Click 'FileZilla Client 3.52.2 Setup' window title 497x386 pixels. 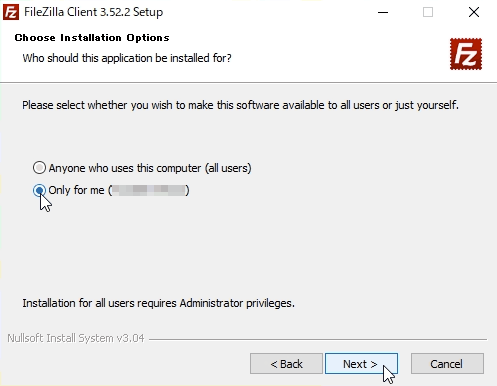tap(94, 12)
